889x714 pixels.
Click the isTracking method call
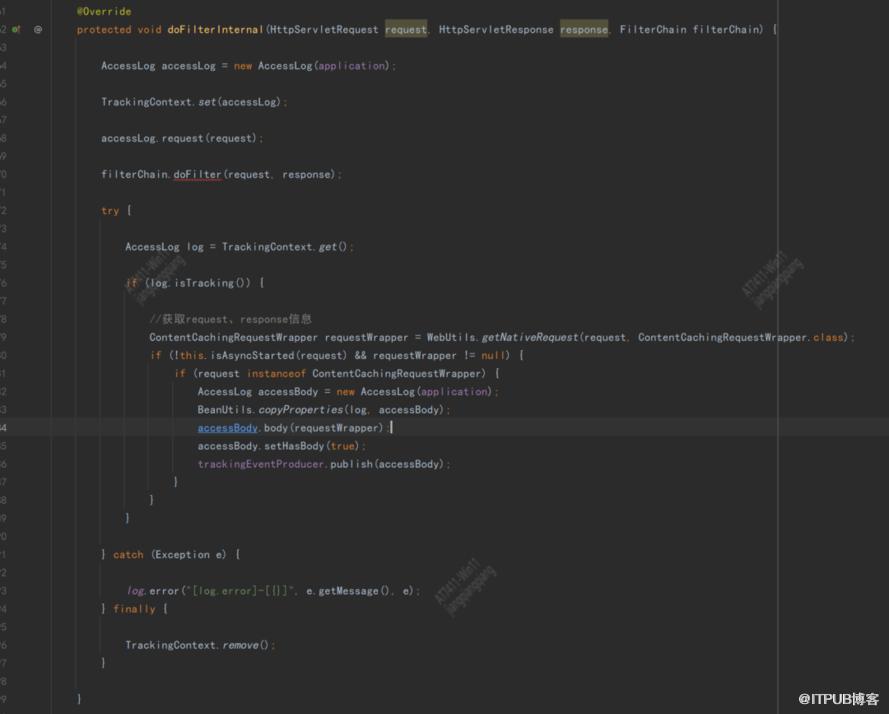pyautogui.click(x=204, y=283)
